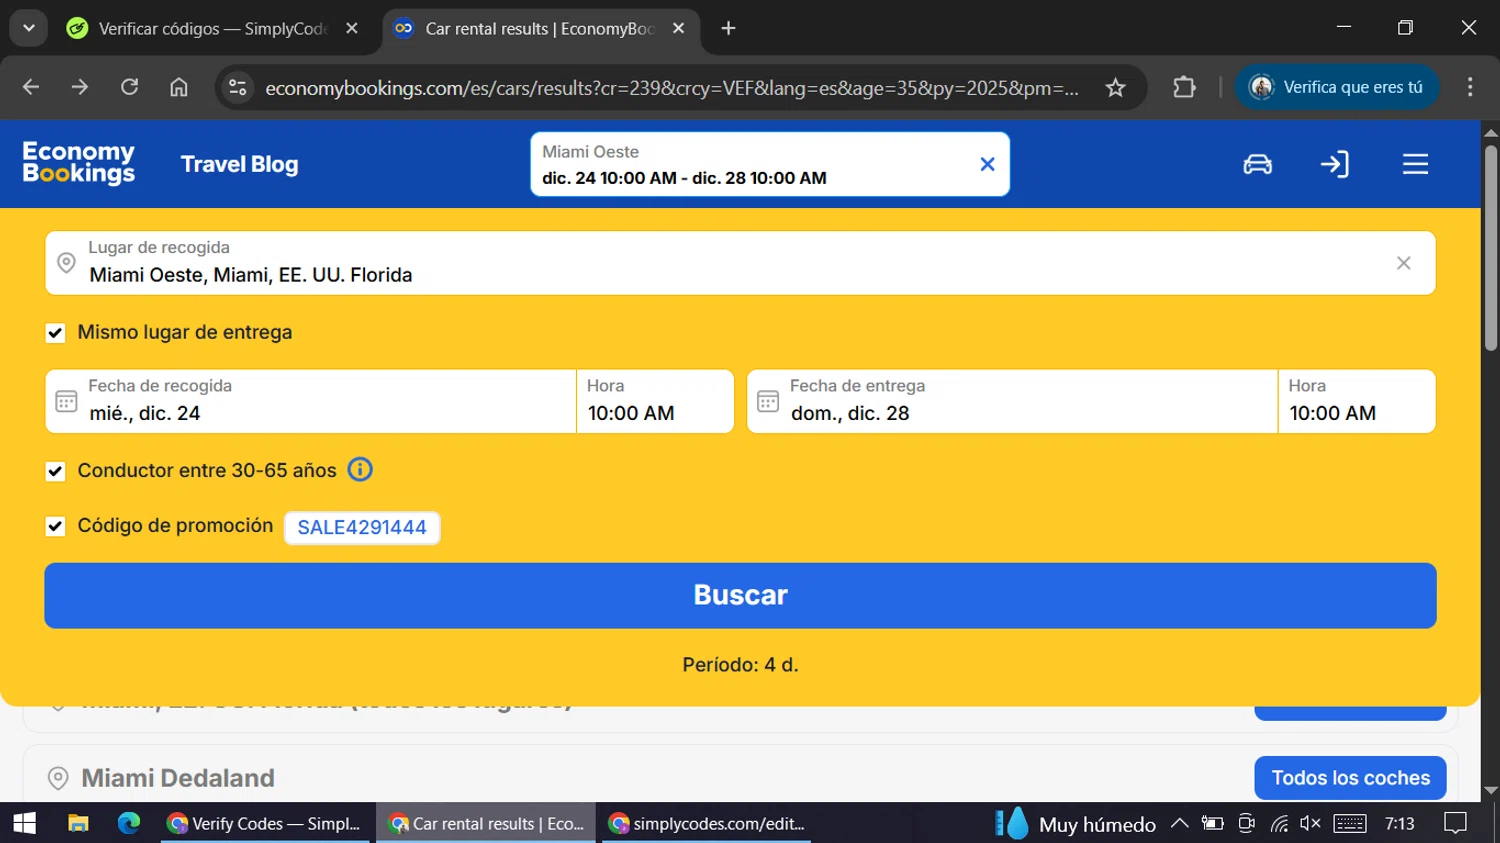Click the Buscar button
This screenshot has width=1500, height=843.
[740, 595]
